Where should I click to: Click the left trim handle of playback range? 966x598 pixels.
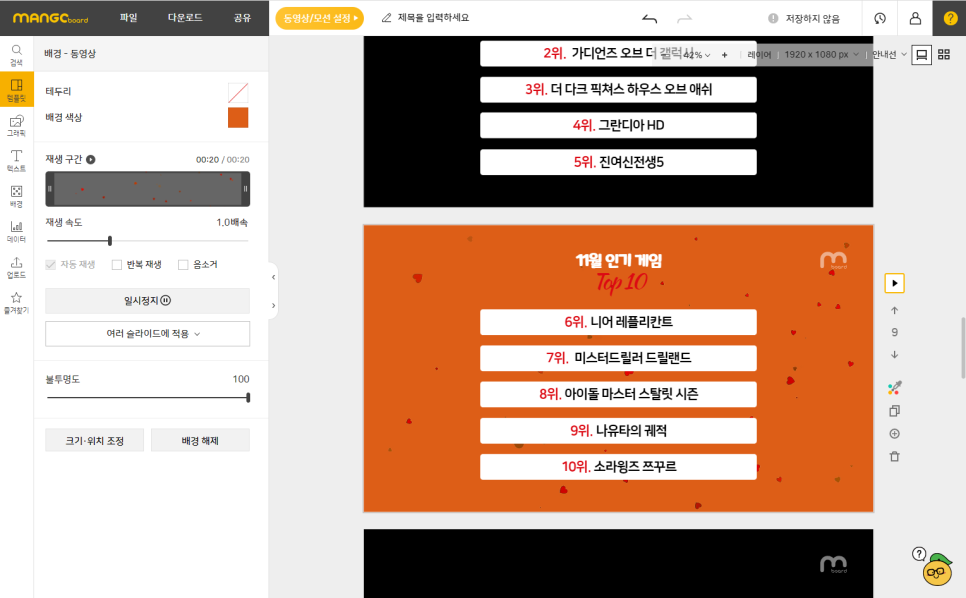pos(50,189)
